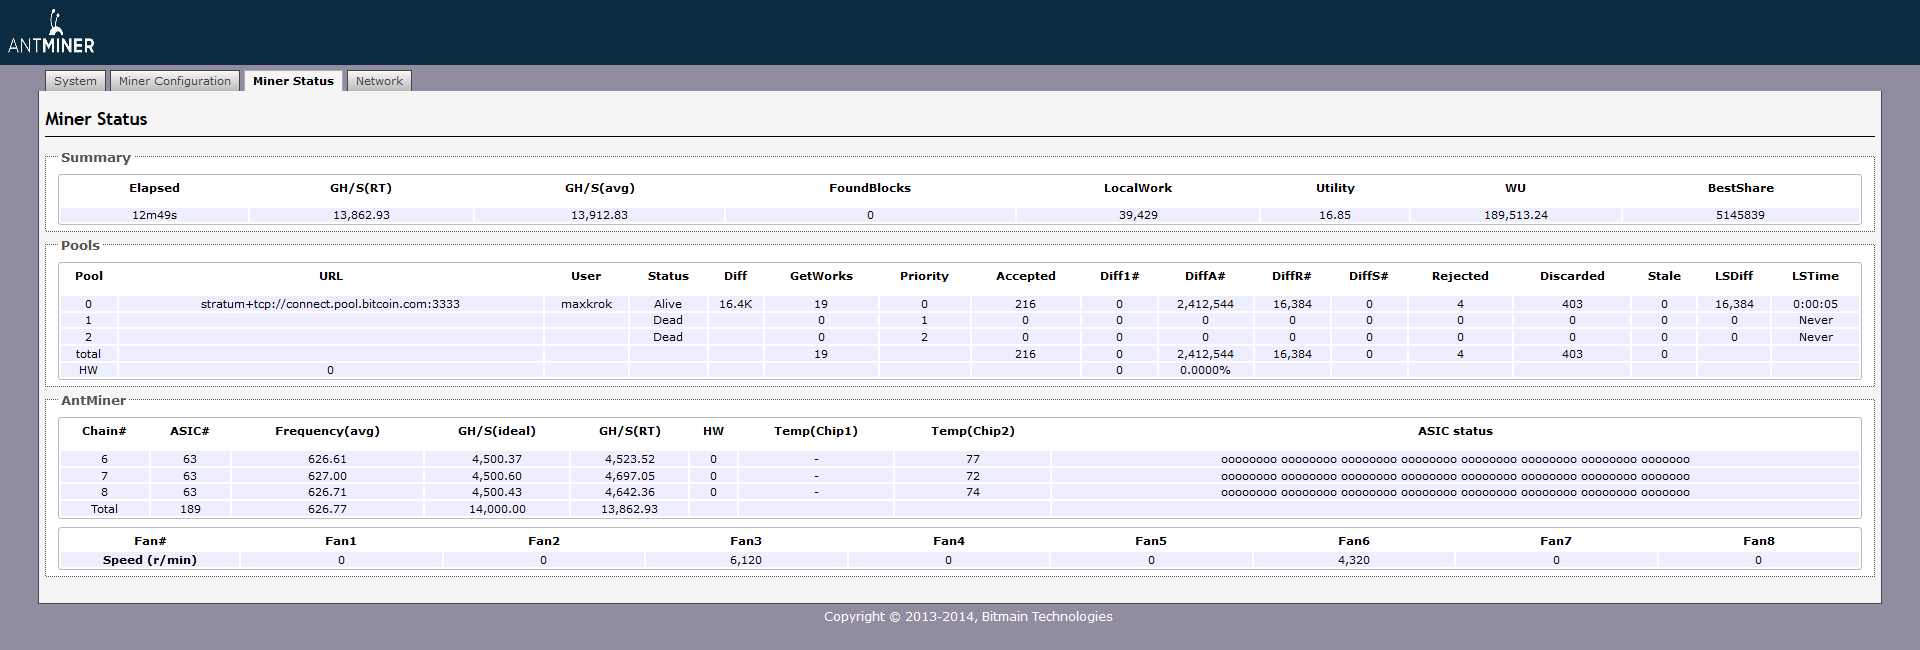Select chain 6 frequency value 626.61
The height and width of the screenshot is (650, 1920).
coord(327,459)
